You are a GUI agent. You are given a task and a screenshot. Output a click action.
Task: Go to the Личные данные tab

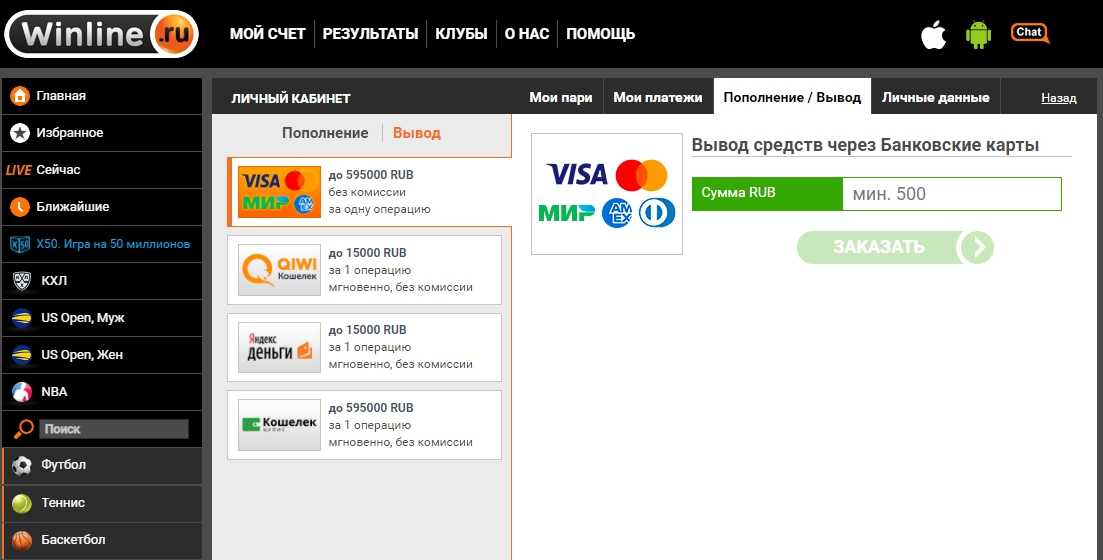tap(935, 97)
